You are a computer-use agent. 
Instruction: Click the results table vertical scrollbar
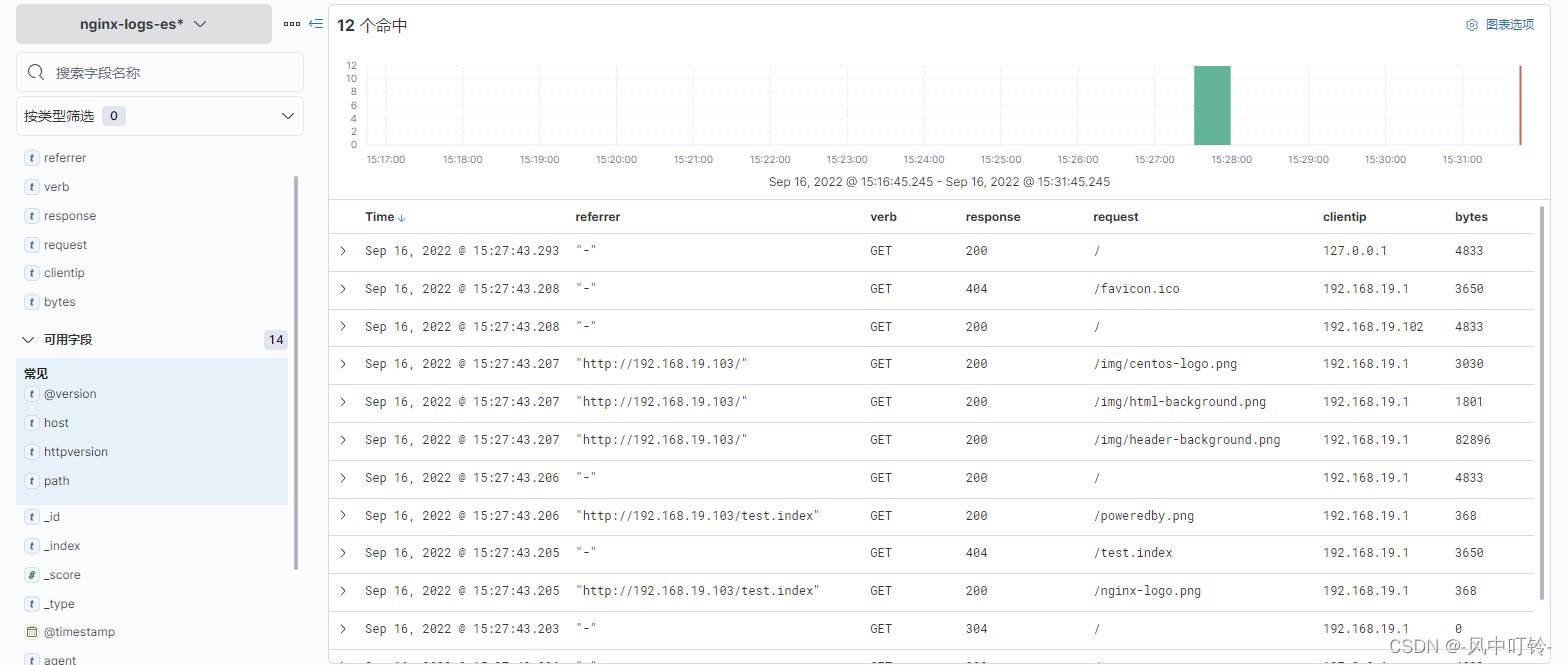click(x=1541, y=404)
